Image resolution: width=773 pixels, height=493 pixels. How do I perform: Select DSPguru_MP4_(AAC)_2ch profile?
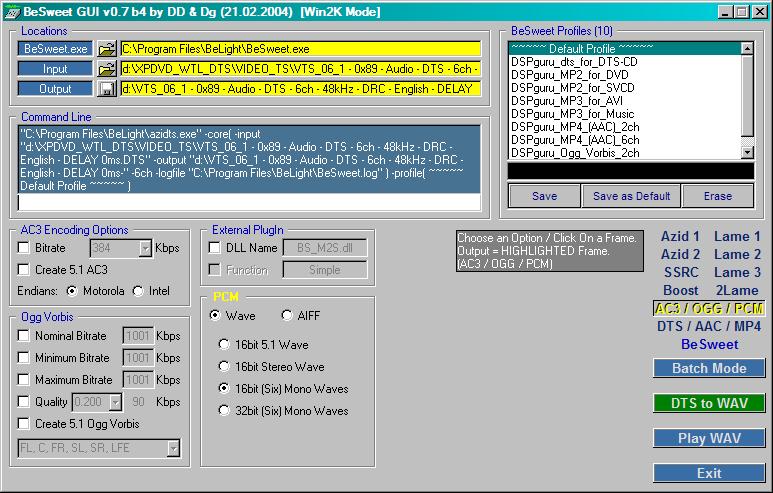pos(625,127)
